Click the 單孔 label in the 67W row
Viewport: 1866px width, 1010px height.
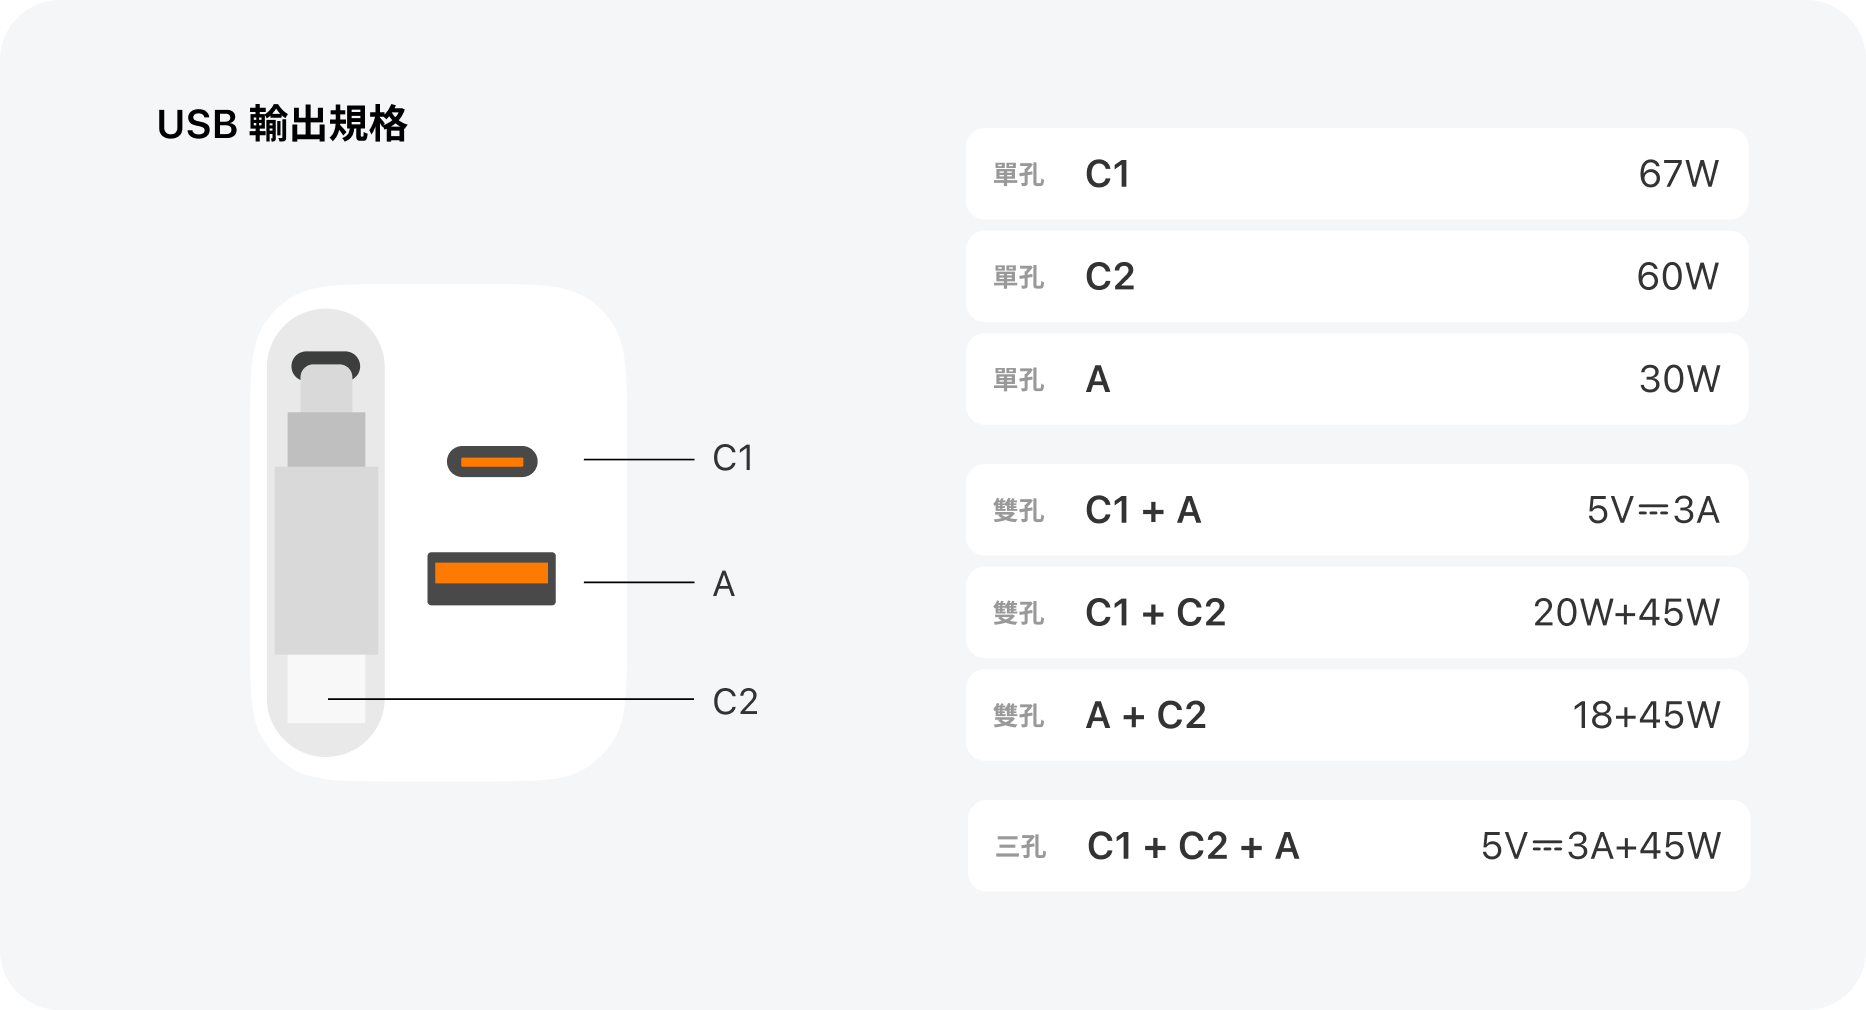[x=1018, y=176]
